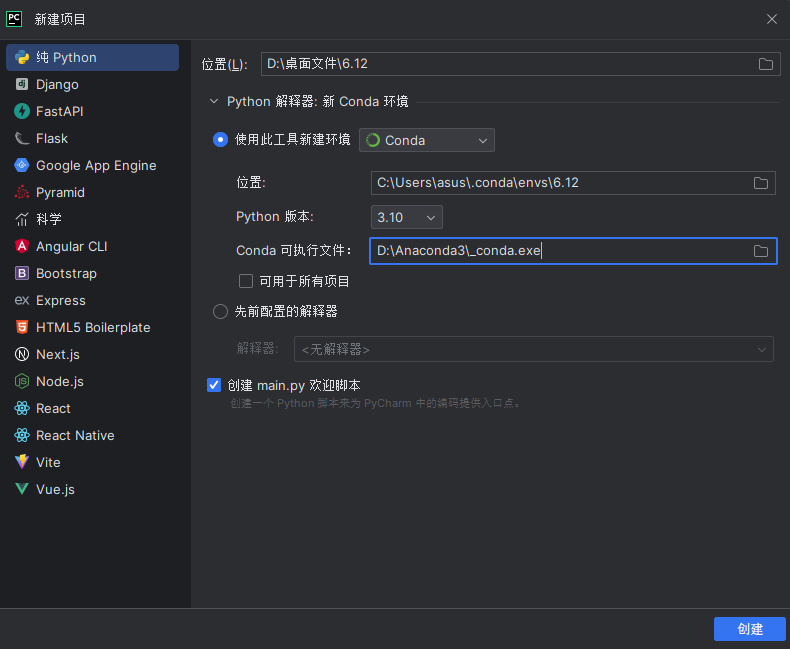Select 纯 Python project type
The image size is (790, 649).
(x=92, y=57)
